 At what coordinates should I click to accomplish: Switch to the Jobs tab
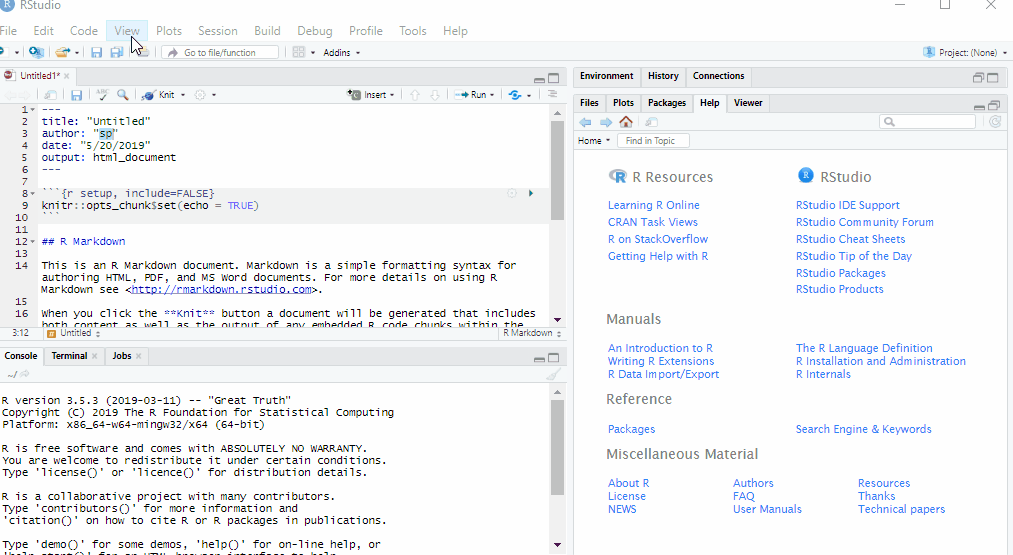(121, 356)
